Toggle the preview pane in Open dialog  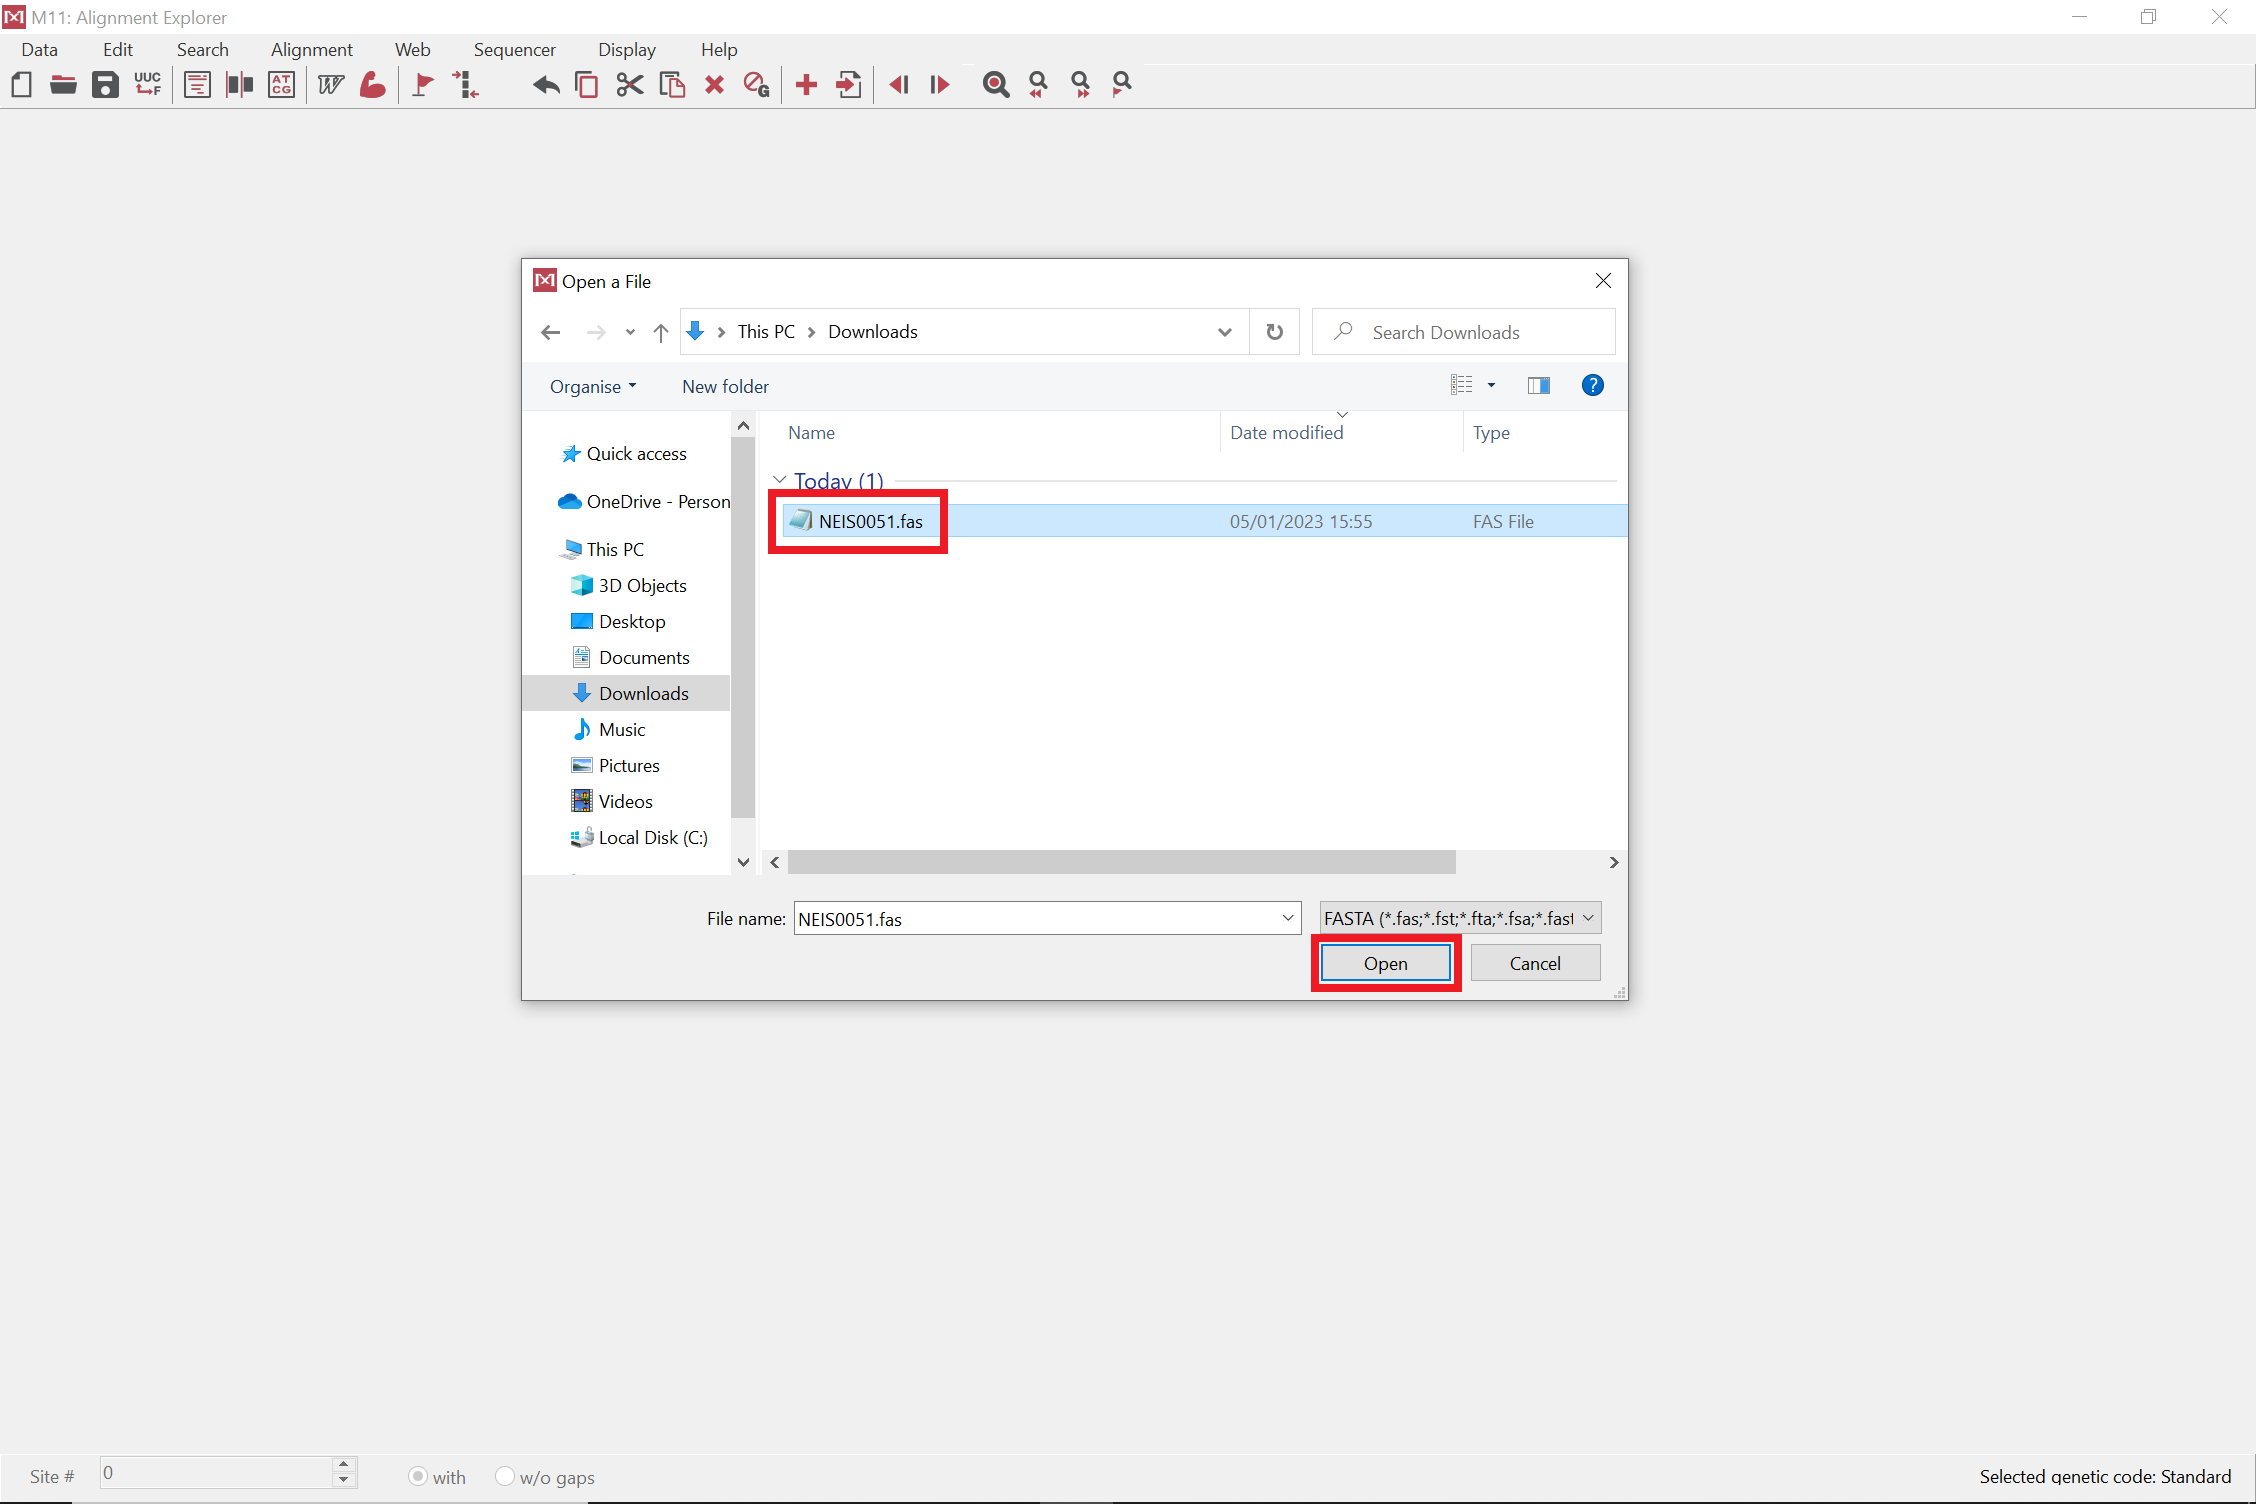(1538, 386)
